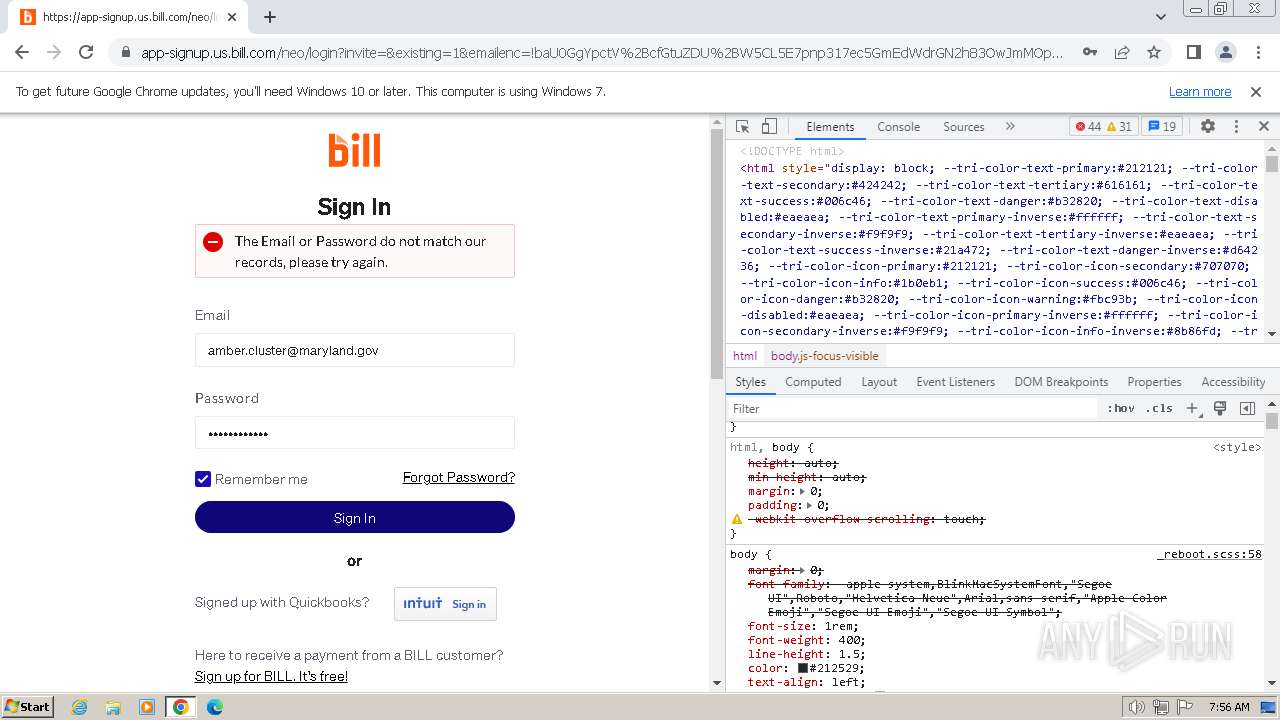Viewport: 1280px width, 720px height.
Task: Open saved passwords key icon
Action: (x=1090, y=52)
